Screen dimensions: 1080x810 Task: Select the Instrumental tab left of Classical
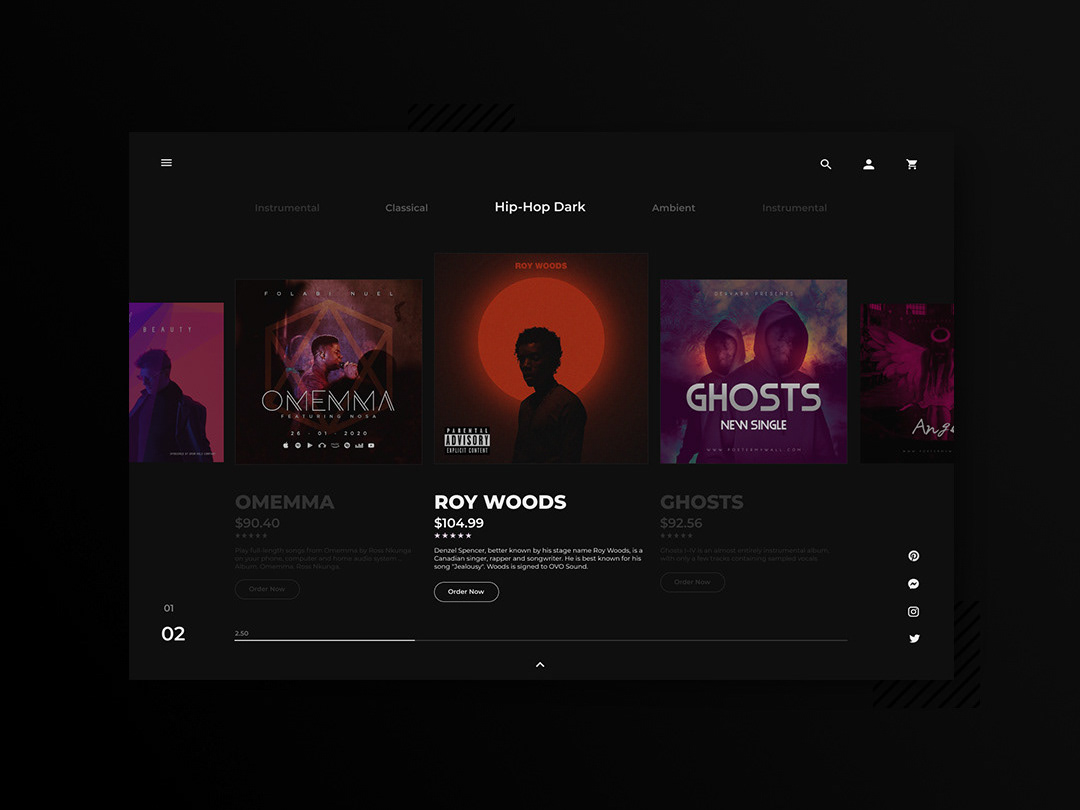click(287, 207)
